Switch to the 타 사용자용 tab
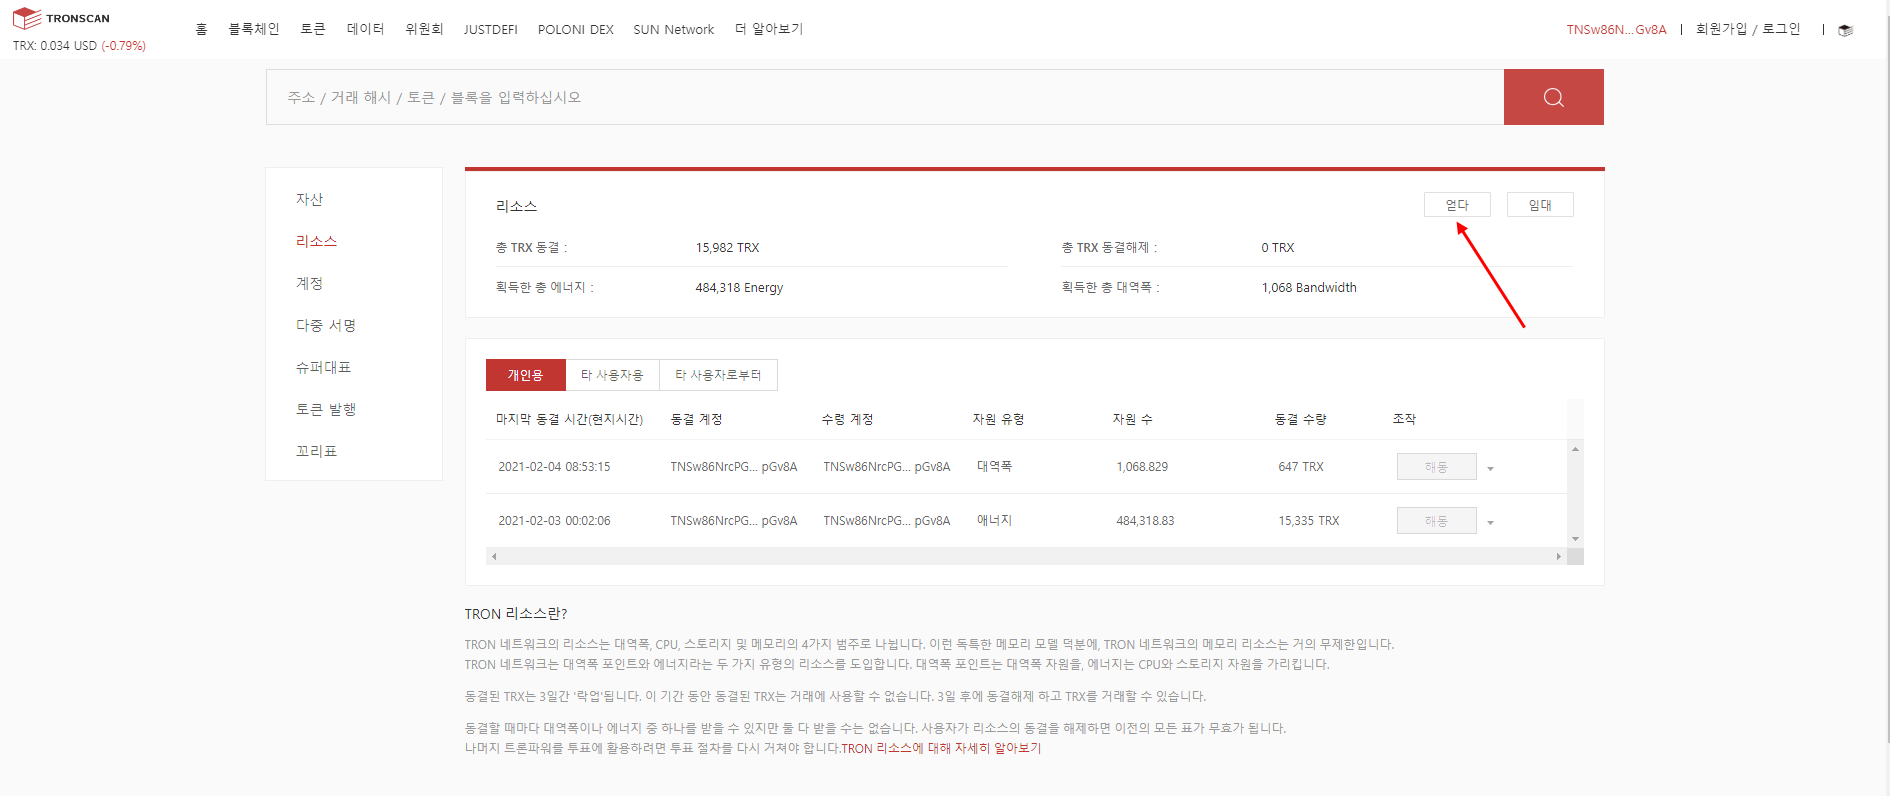 (x=612, y=375)
